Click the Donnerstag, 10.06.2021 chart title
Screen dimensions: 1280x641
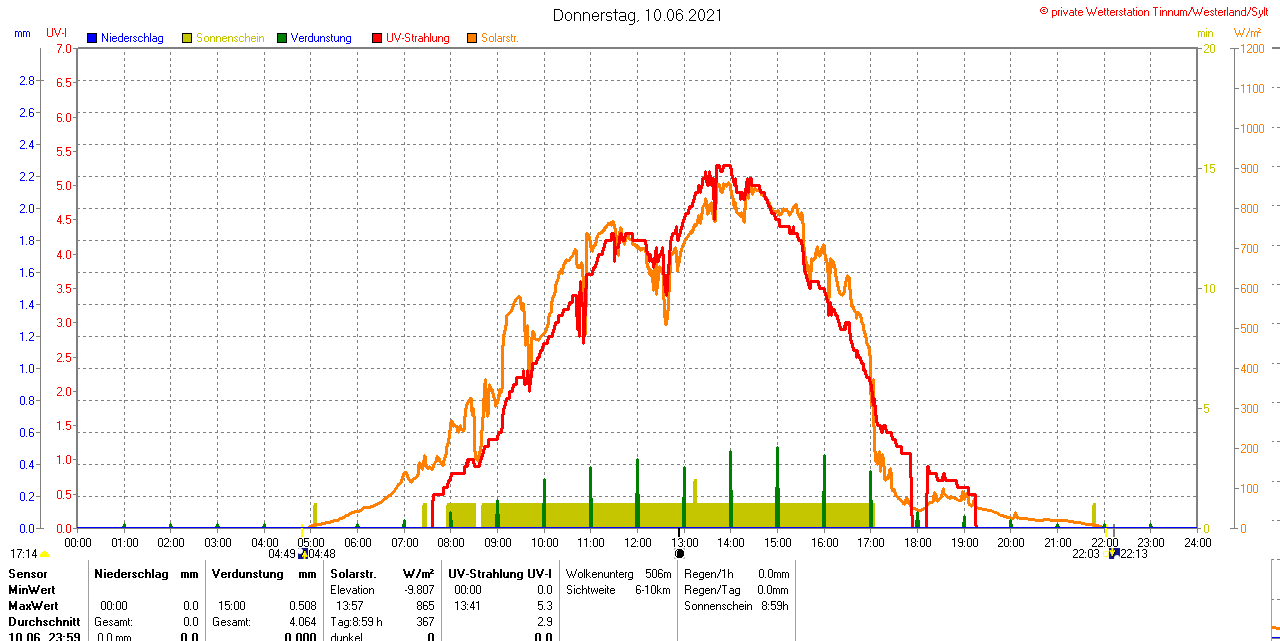[x=637, y=15]
